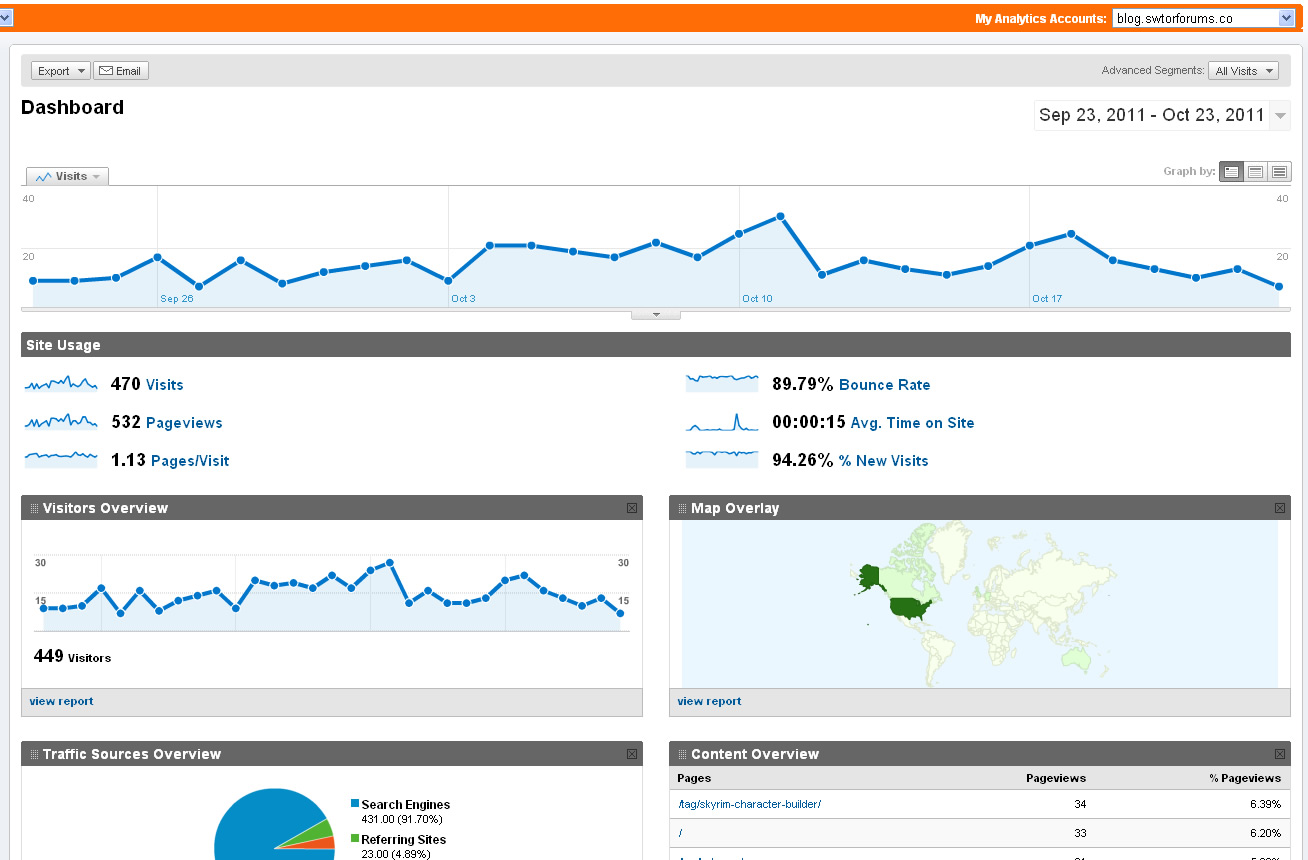This screenshot has width=1308, height=860.
Task: Click the Oct 17 date marker on graph
Action: pyautogui.click(x=1047, y=299)
